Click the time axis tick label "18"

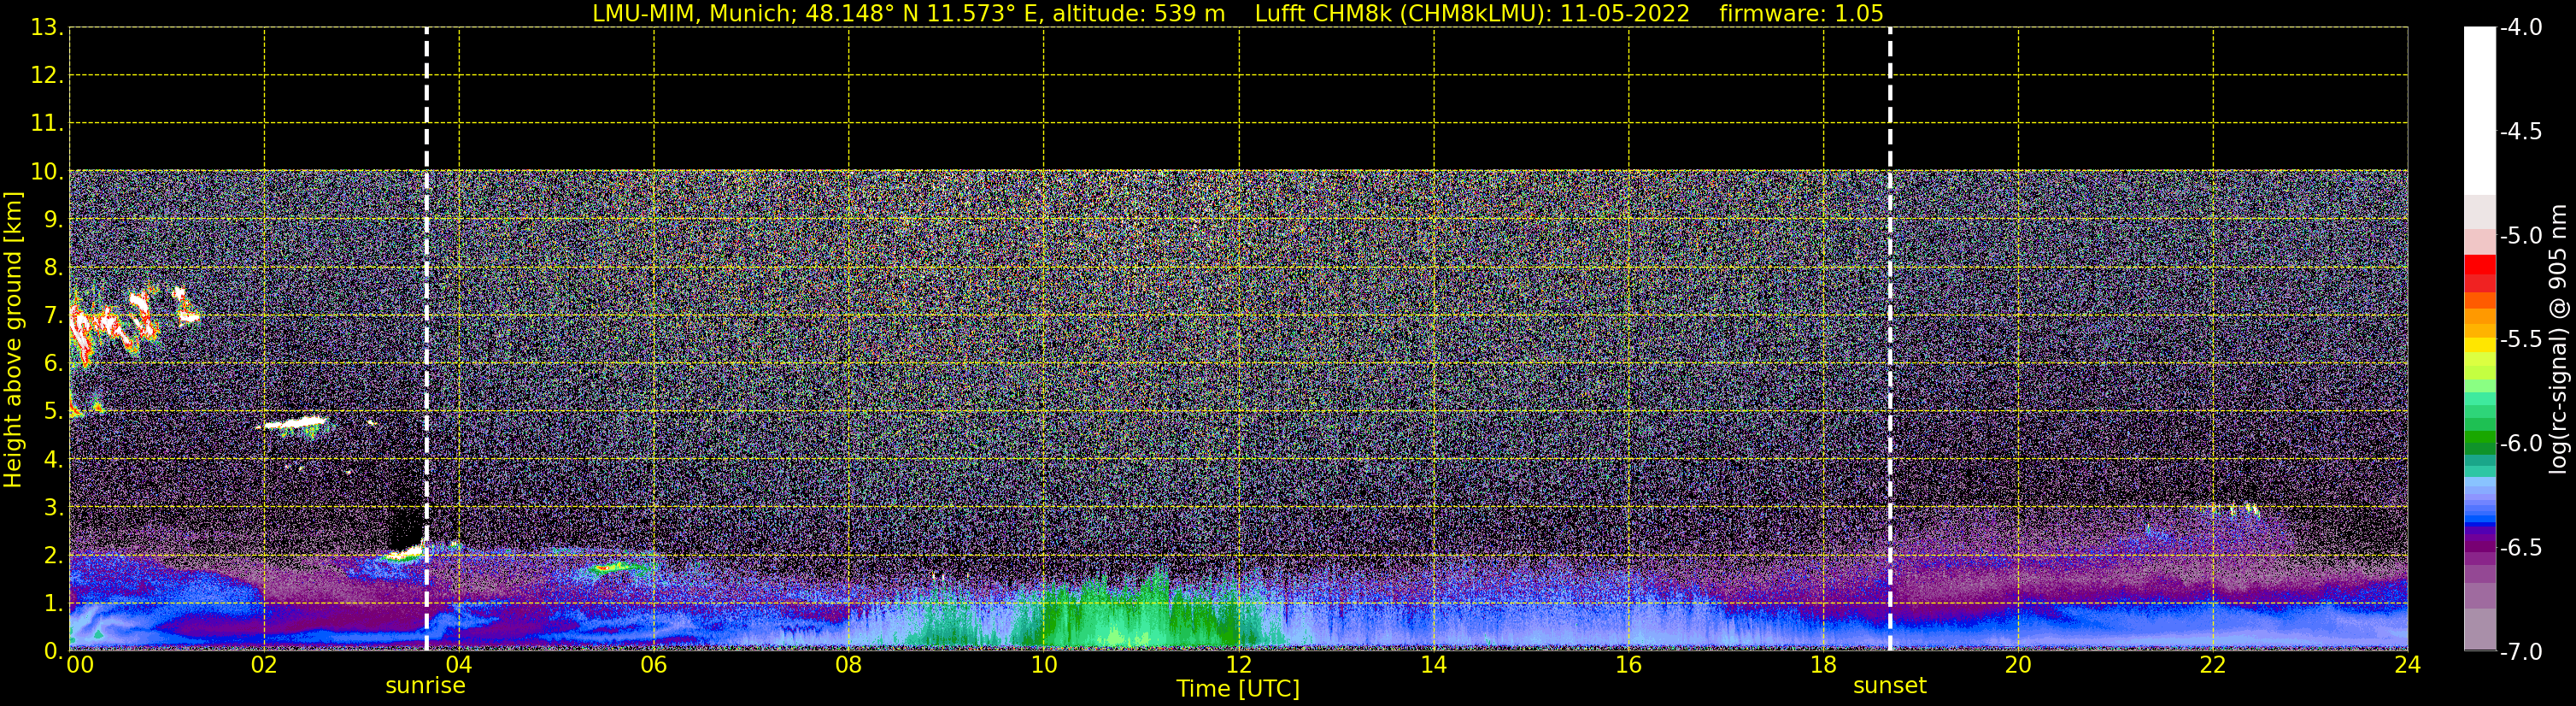click(1824, 665)
